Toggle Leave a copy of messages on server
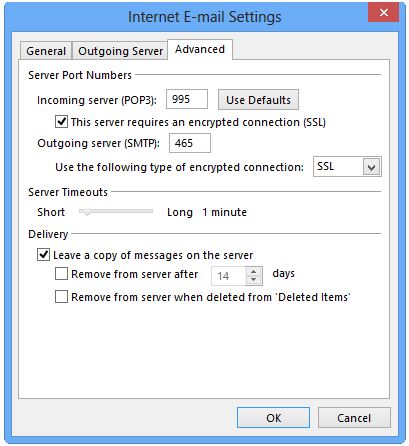The image size is (409, 446). pyautogui.click(x=44, y=255)
